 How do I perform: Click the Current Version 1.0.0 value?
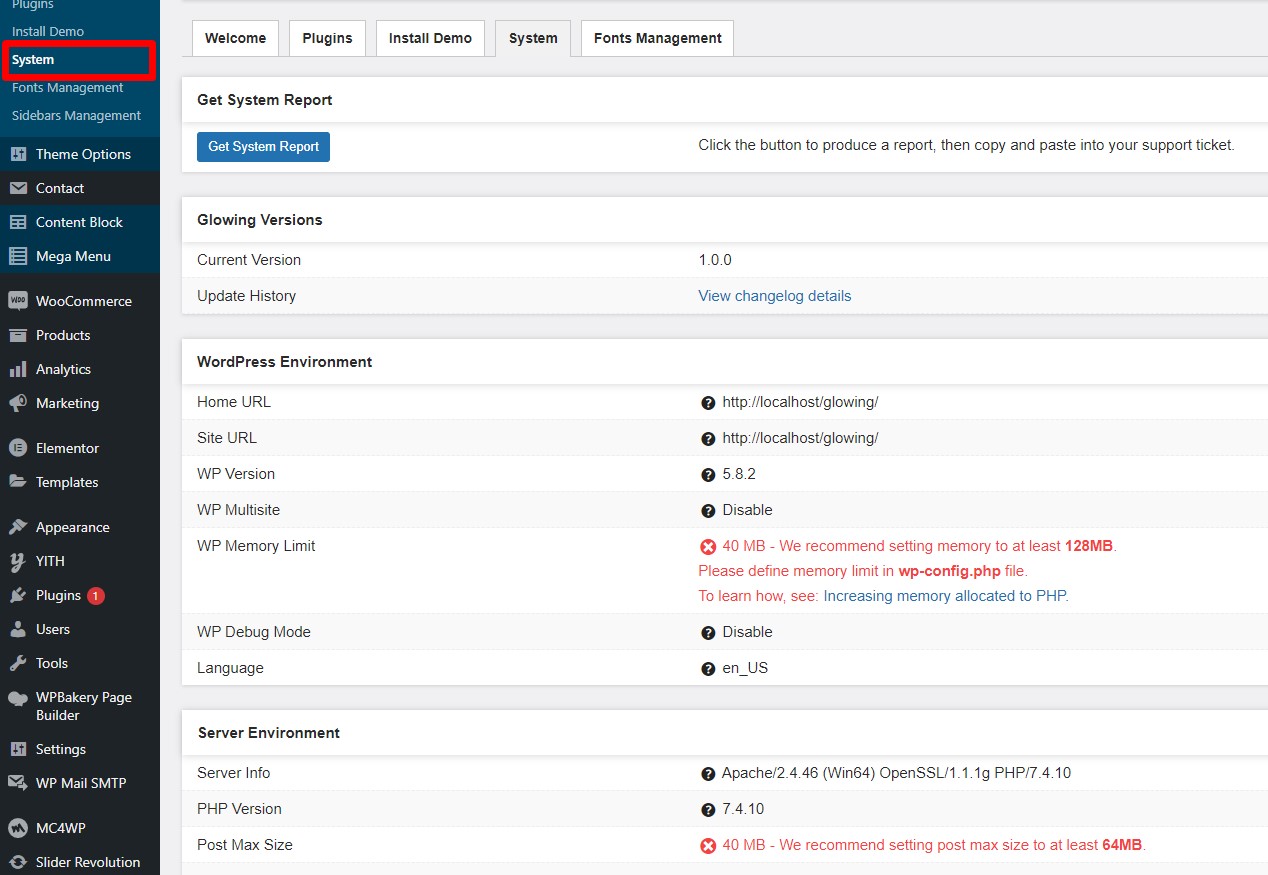click(x=715, y=260)
